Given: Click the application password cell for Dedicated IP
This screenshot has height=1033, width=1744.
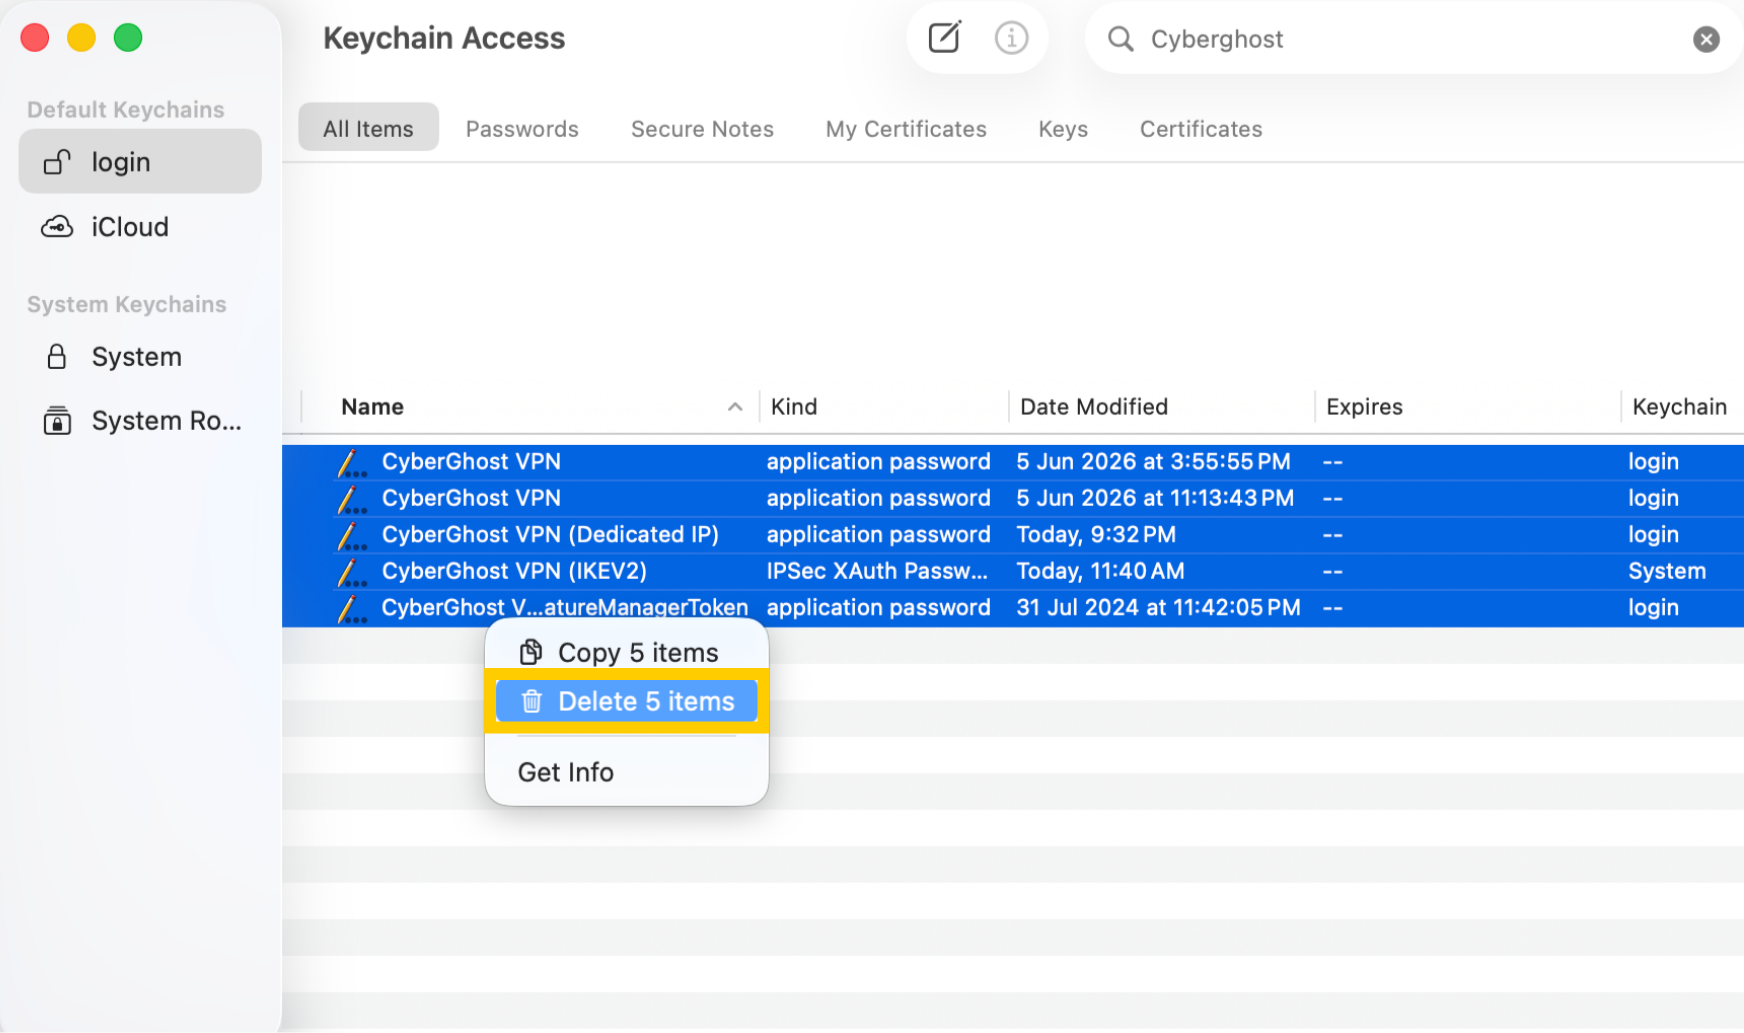Looking at the screenshot, I should tap(878, 535).
